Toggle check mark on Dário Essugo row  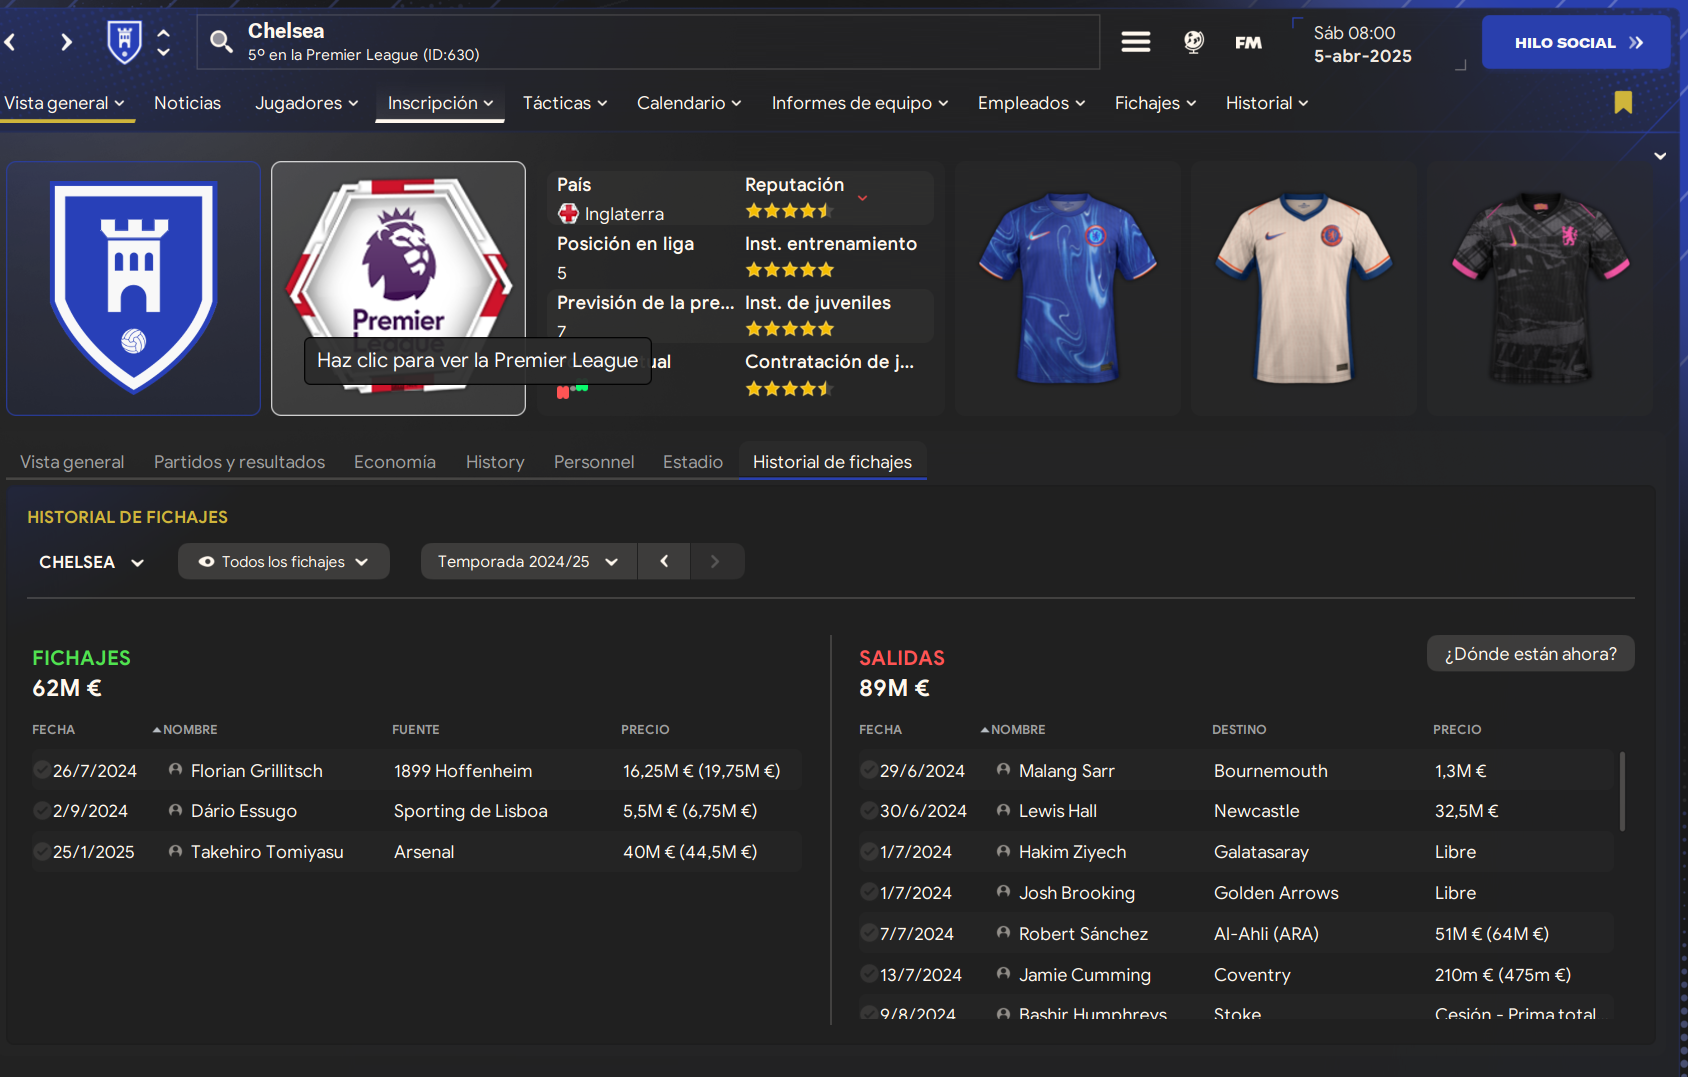point(42,810)
